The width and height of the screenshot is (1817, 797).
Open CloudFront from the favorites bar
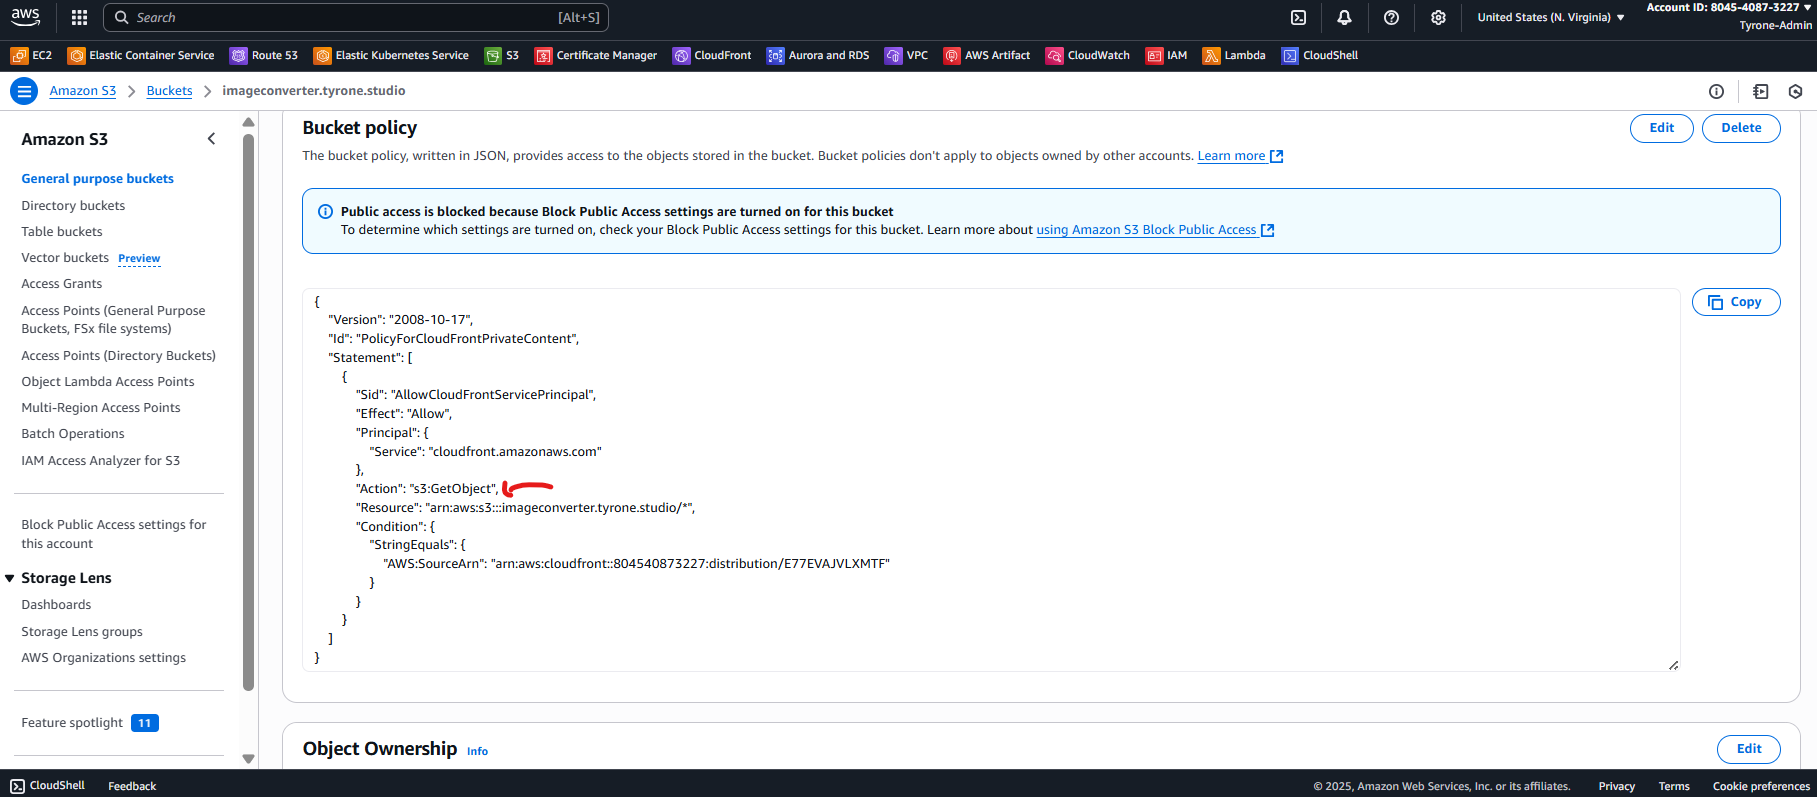pos(712,55)
